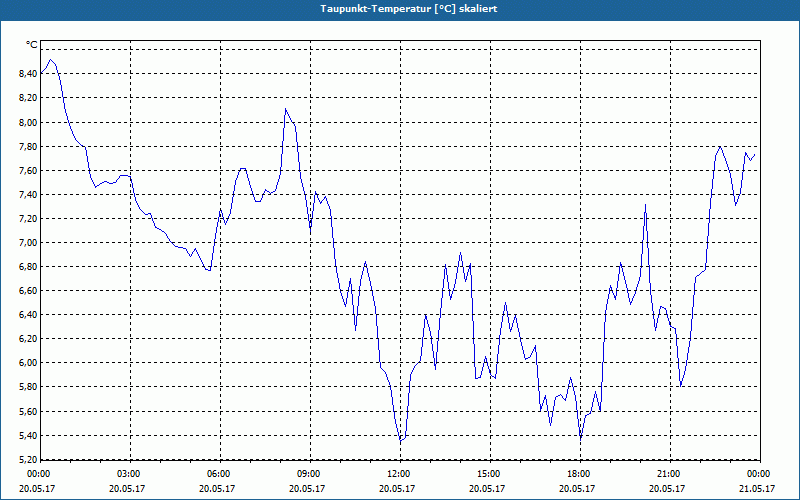Pick the 5,60 y-axis value
This screenshot has height=500, width=800.
(x=28, y=412)
